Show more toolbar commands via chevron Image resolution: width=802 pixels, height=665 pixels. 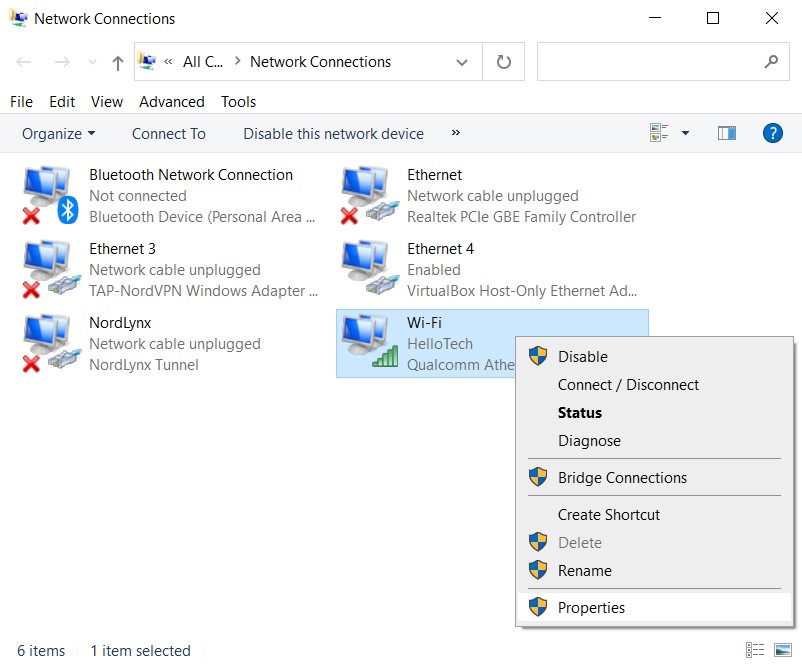tap(456, 133)
